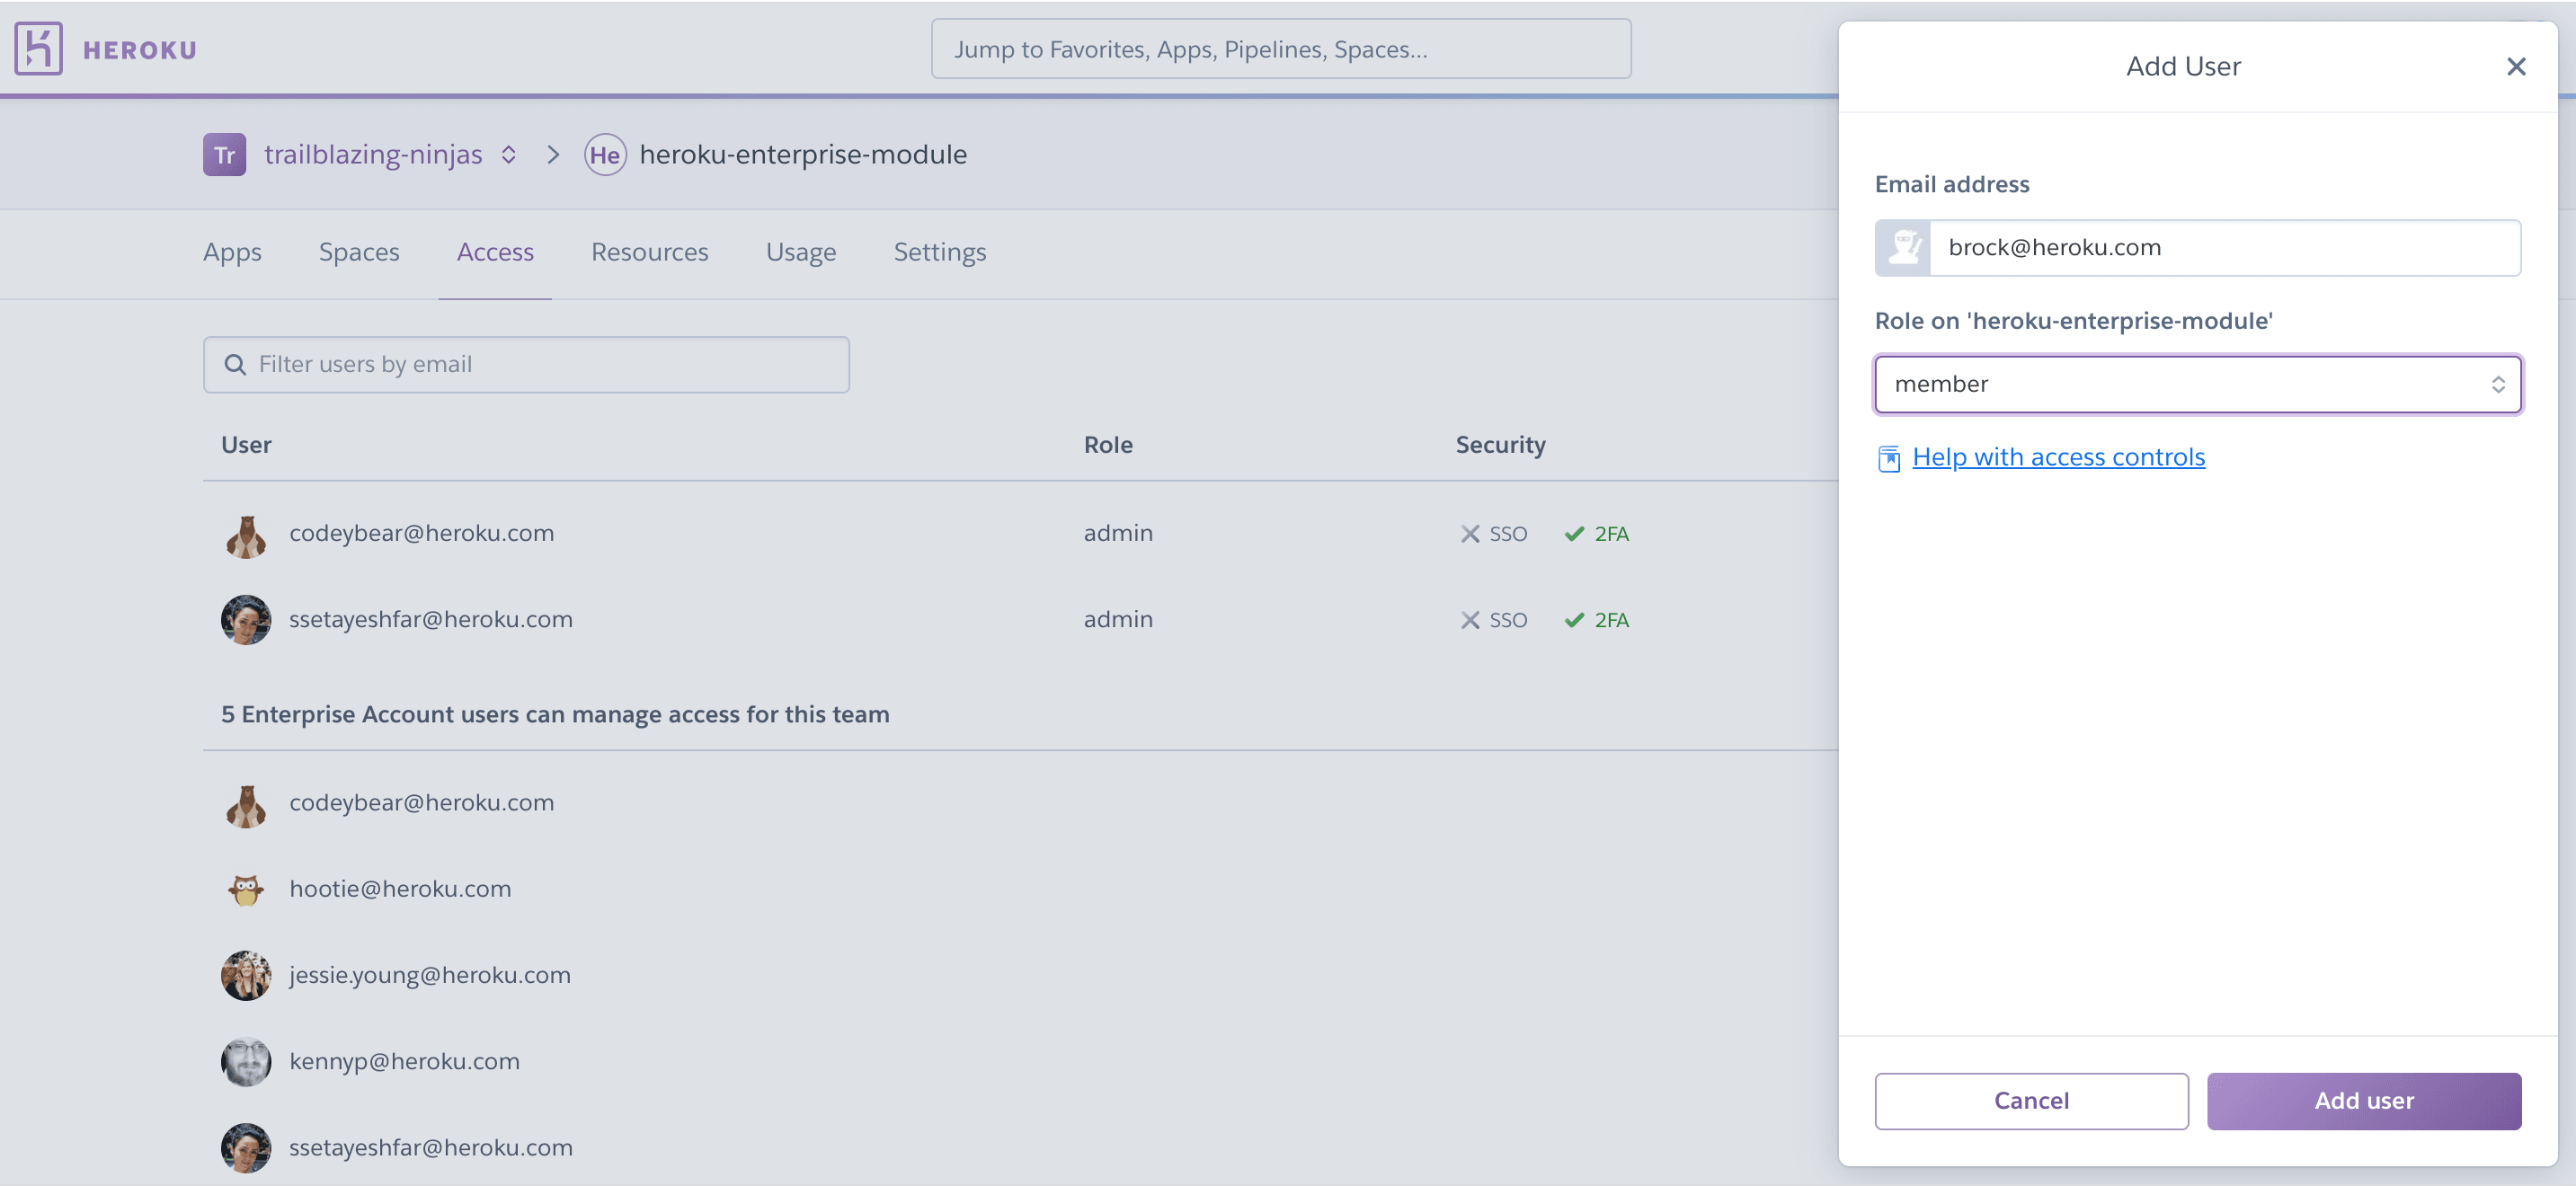This screenshot has width=2576, height=1186.
Task: Click ssetayeshfar avatar in enterprise users list
Action: pos(246,1148)
